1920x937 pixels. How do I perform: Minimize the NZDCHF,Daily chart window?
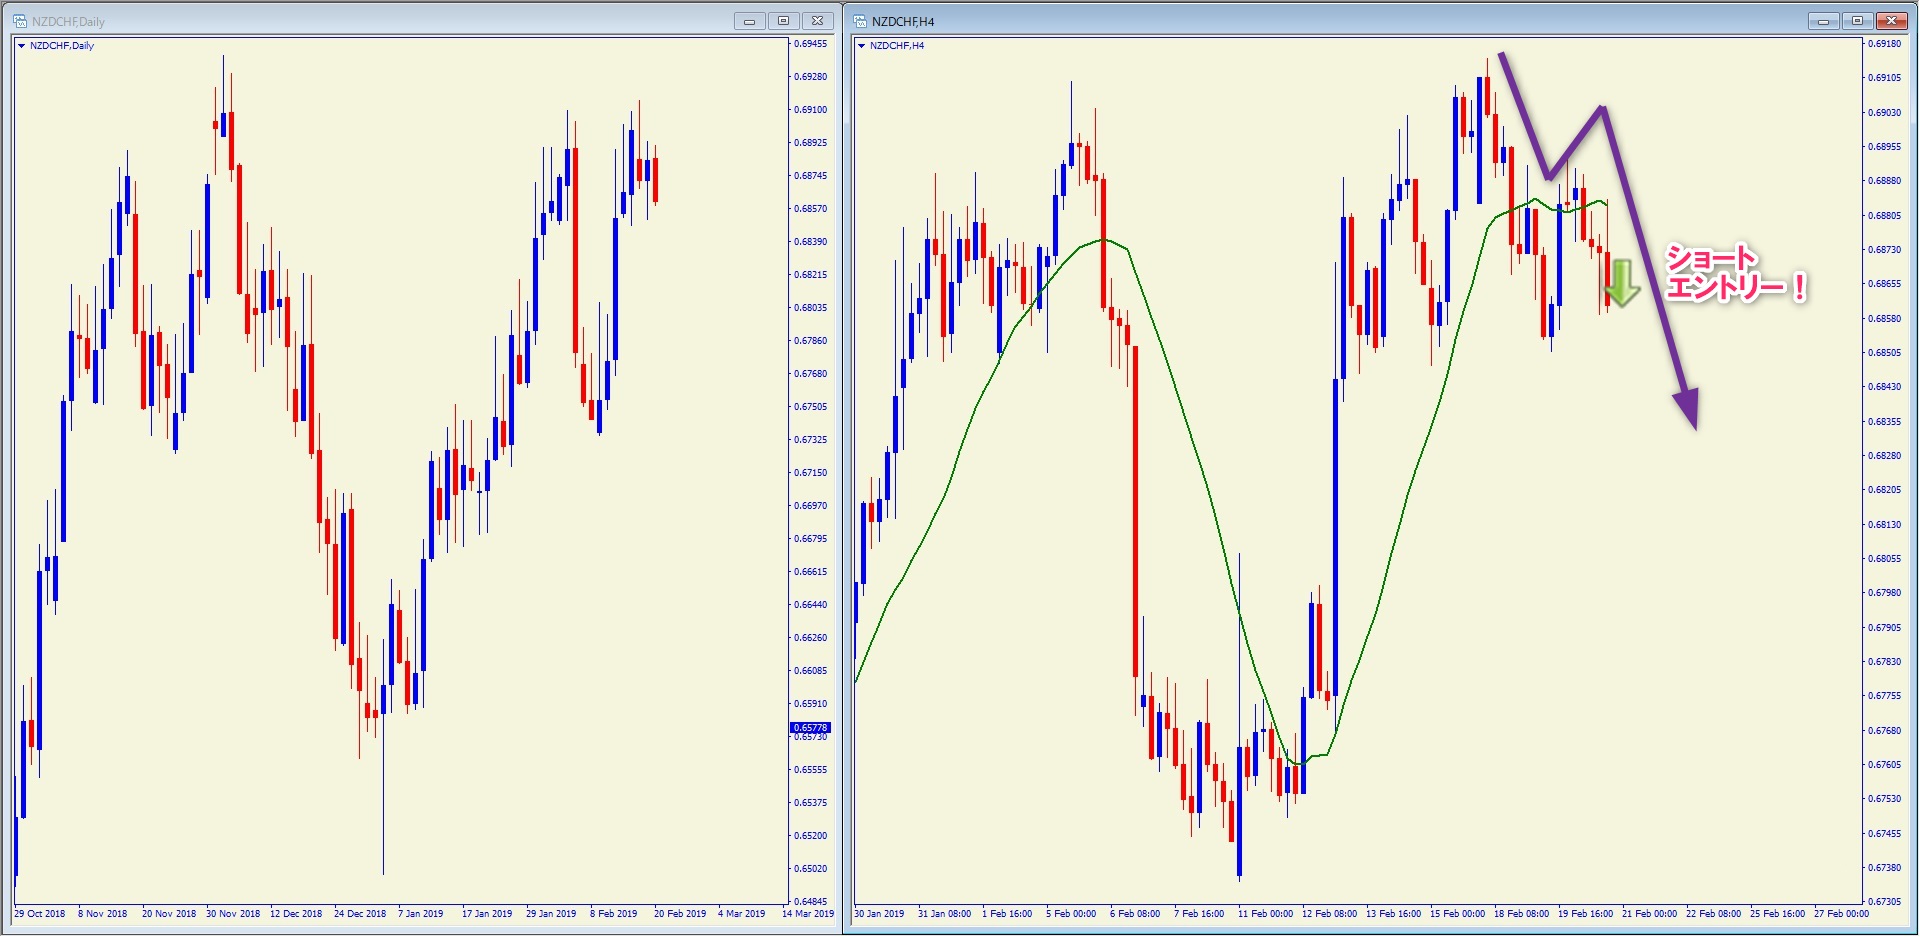click(x=749, y=21)
